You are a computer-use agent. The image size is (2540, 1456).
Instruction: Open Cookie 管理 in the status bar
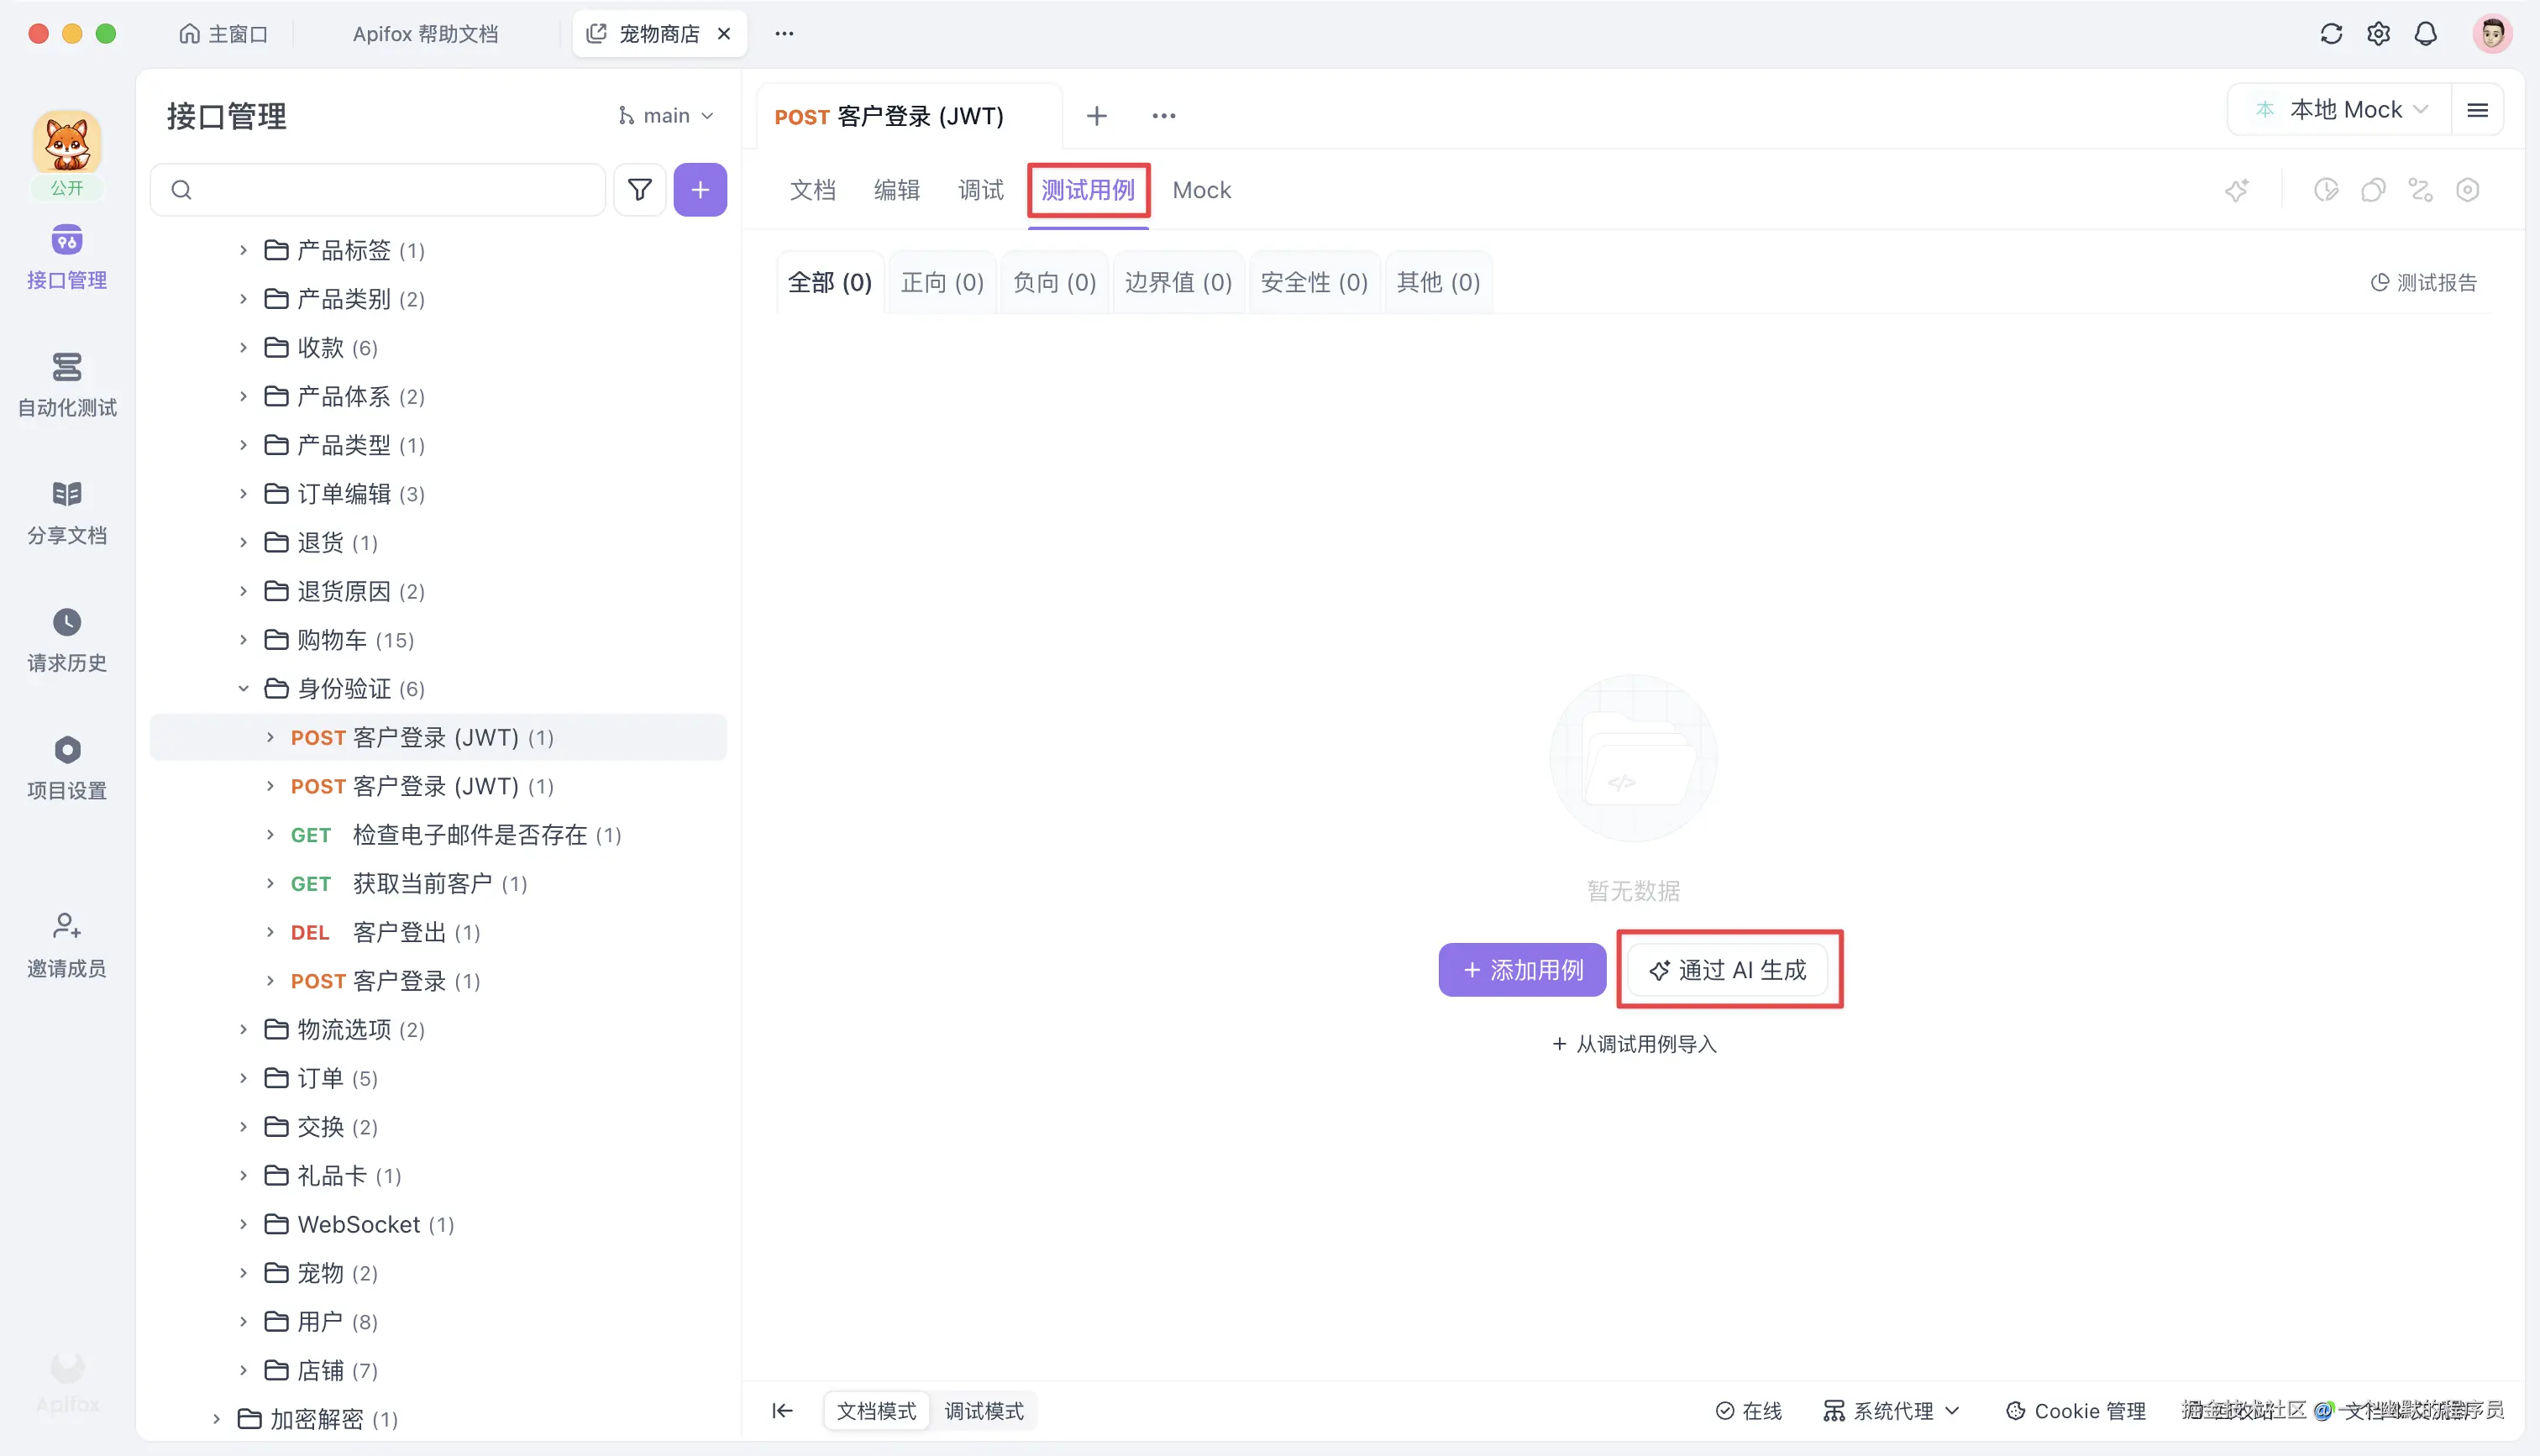point(2076,1410)
